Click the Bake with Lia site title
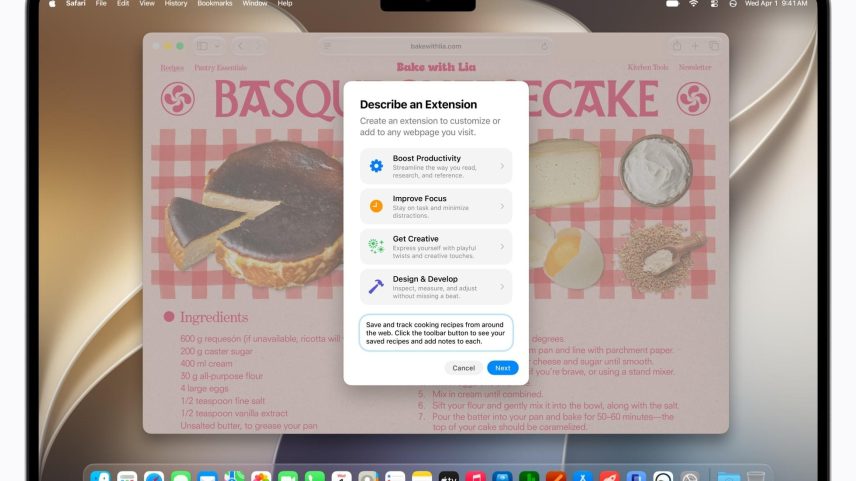The image size is (856, 481). [x=436, y=67]
